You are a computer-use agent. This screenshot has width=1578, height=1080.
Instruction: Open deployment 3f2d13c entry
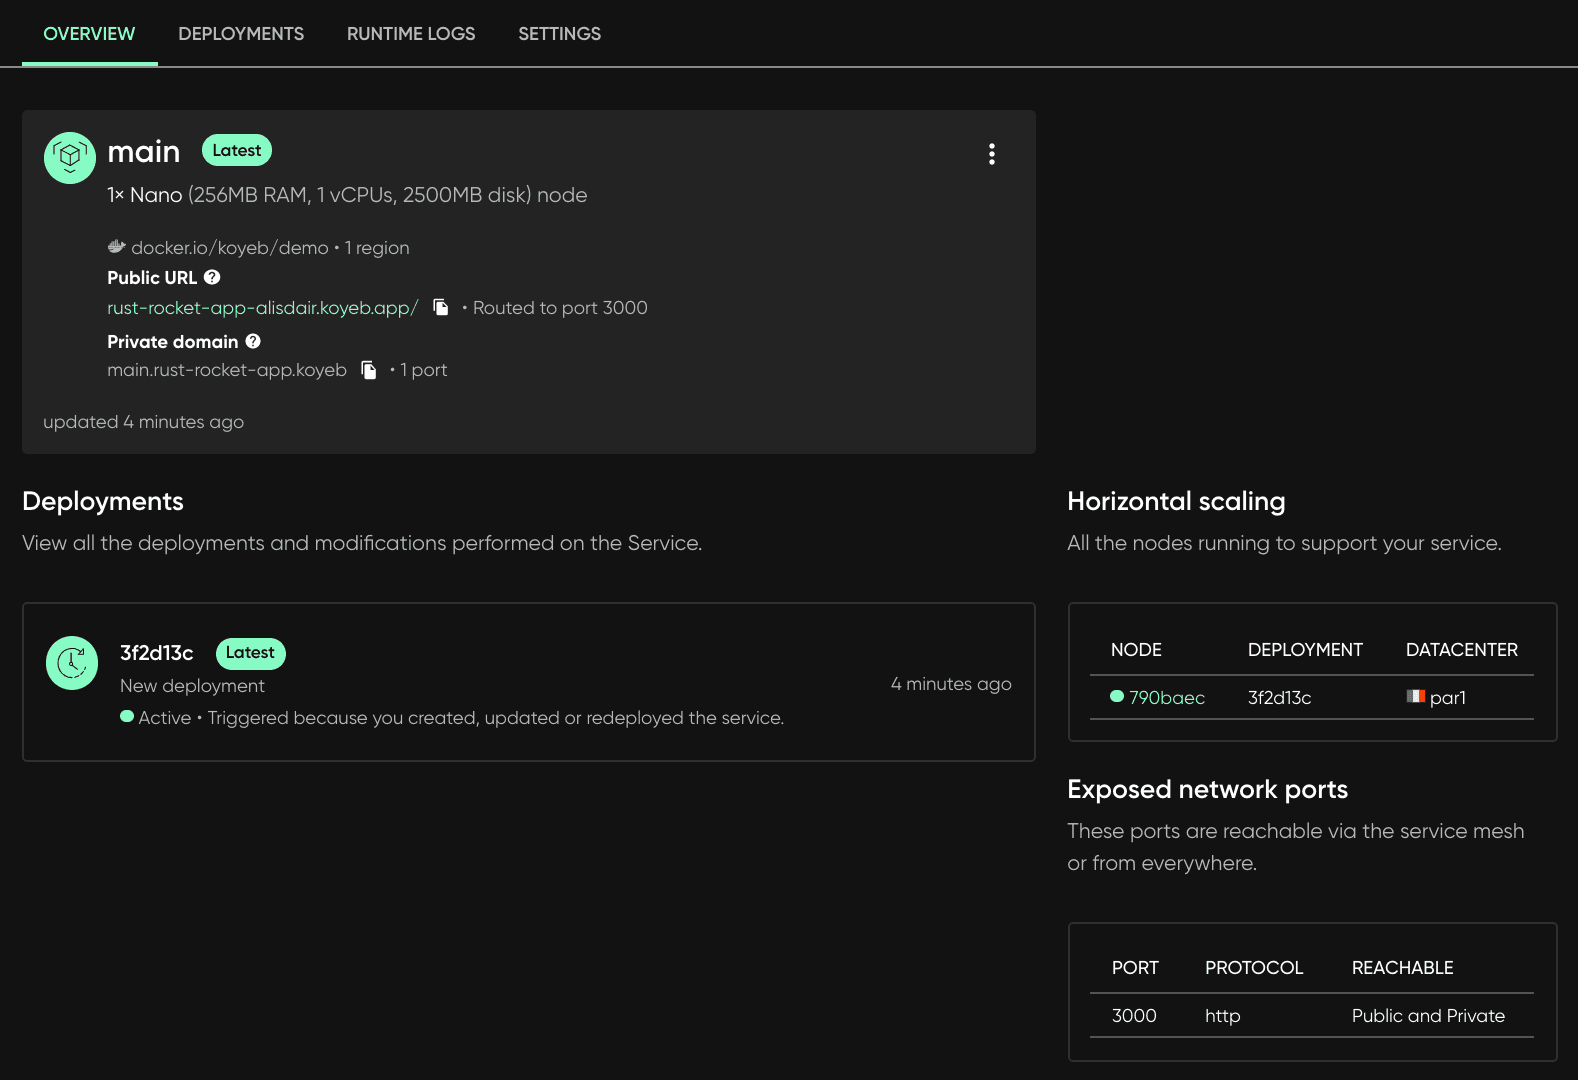[x=157, y=653]
